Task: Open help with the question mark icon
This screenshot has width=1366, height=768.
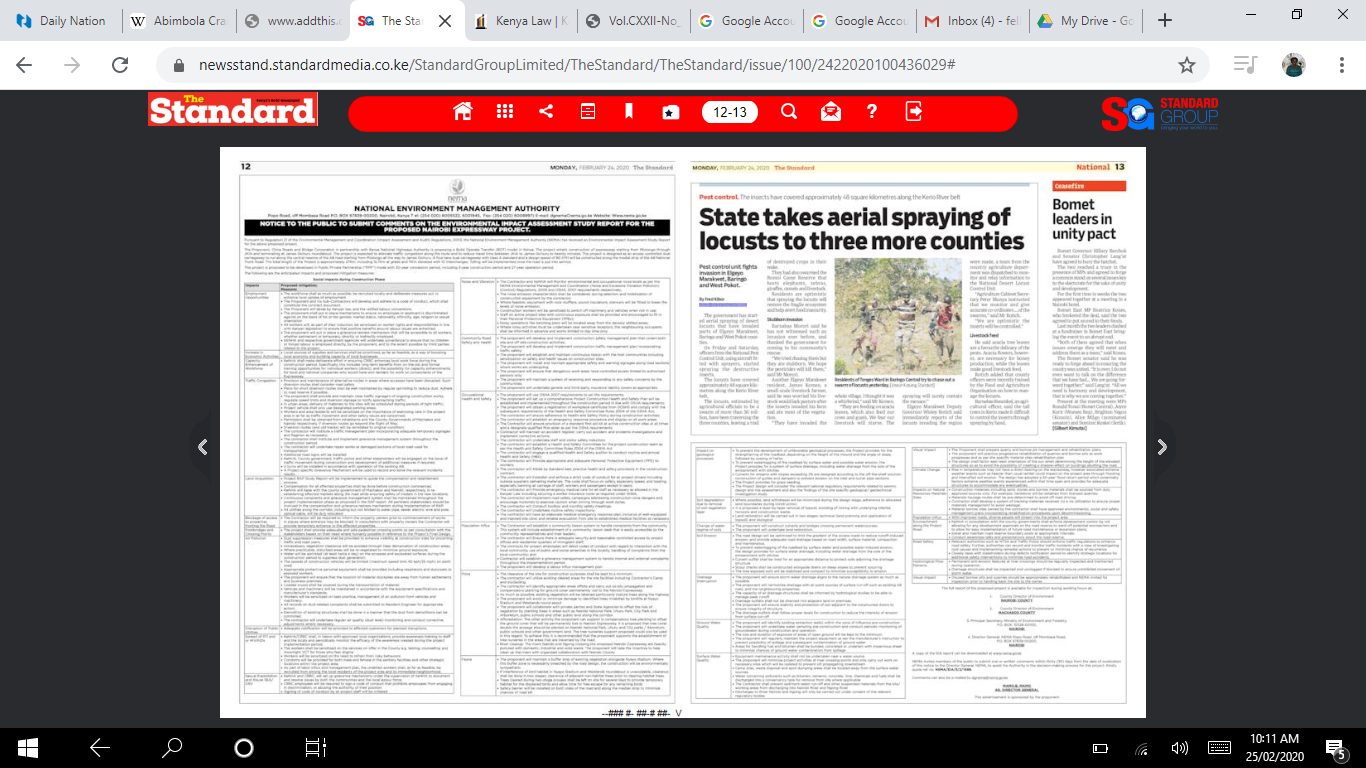Action: click(872, 111)
